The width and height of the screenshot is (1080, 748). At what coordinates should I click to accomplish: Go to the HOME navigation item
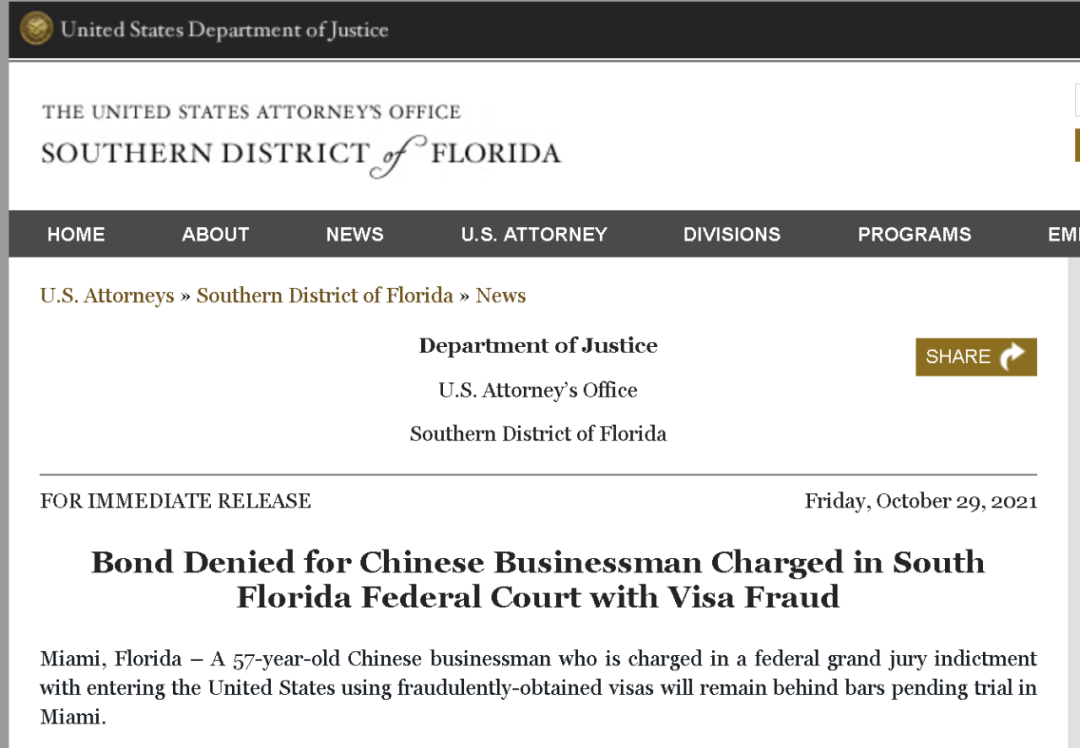pyautogui.click(x=76, y=234)
